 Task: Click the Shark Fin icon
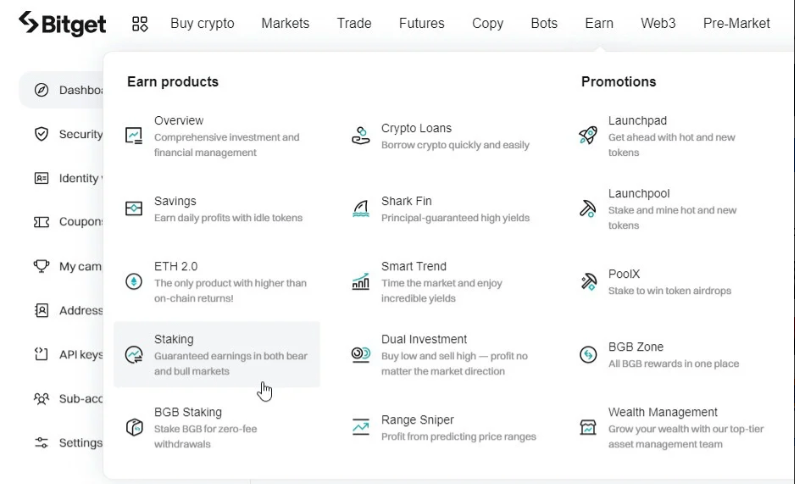pos(361,209)
